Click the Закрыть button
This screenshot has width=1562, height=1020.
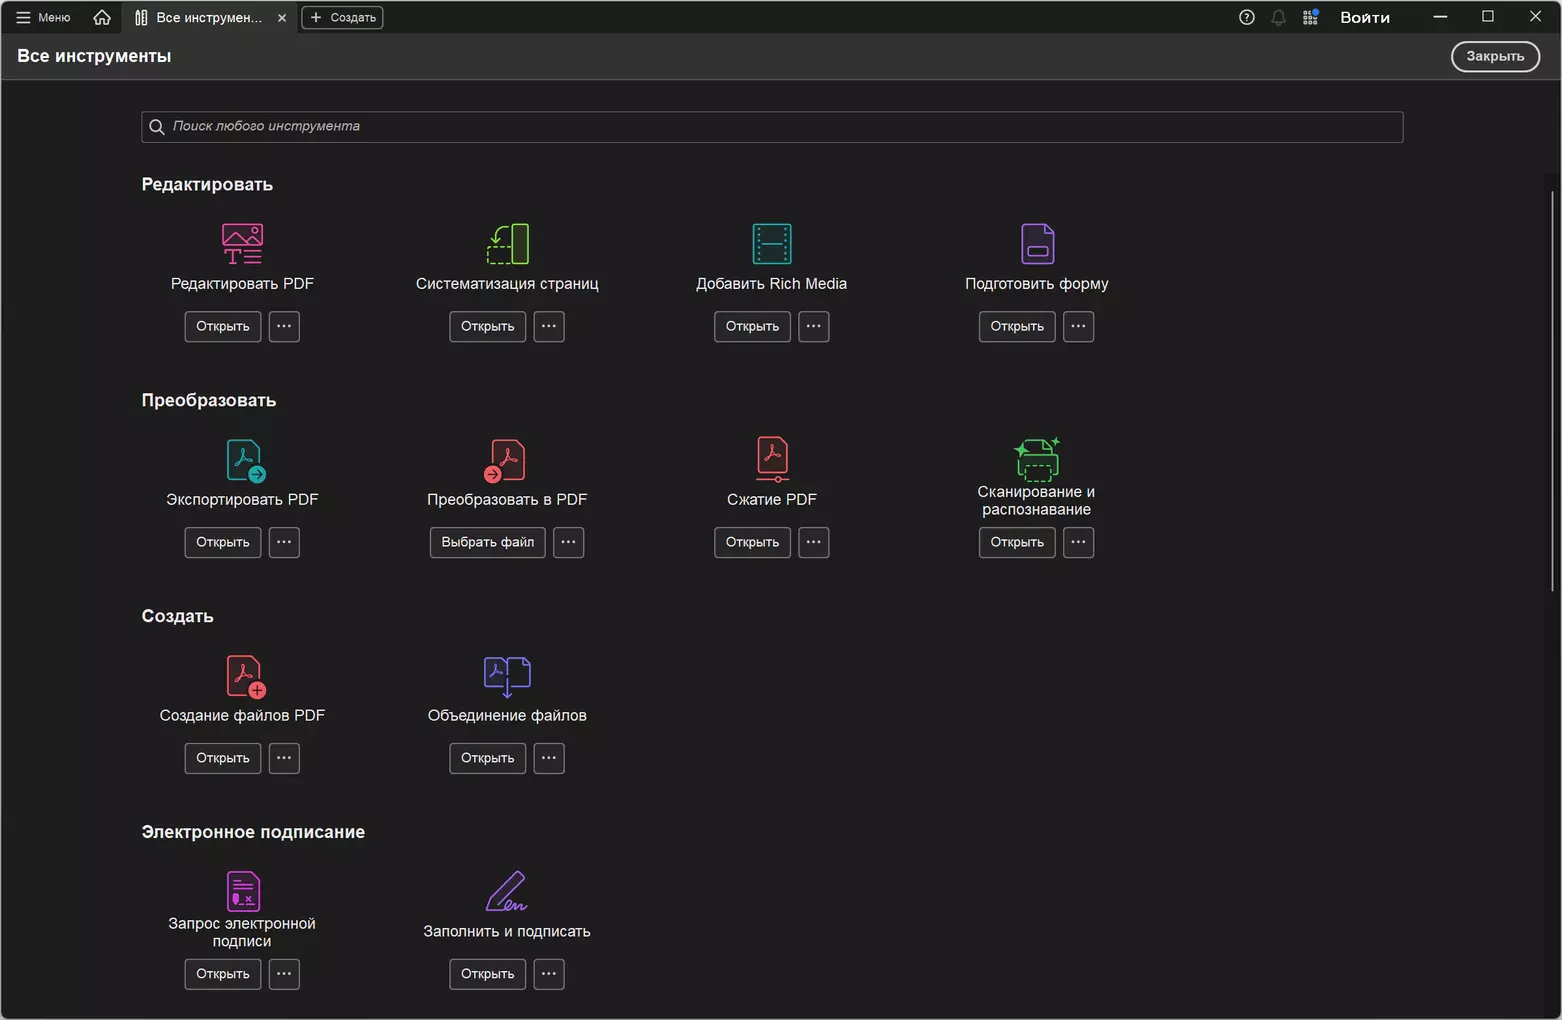point(1495,56)
